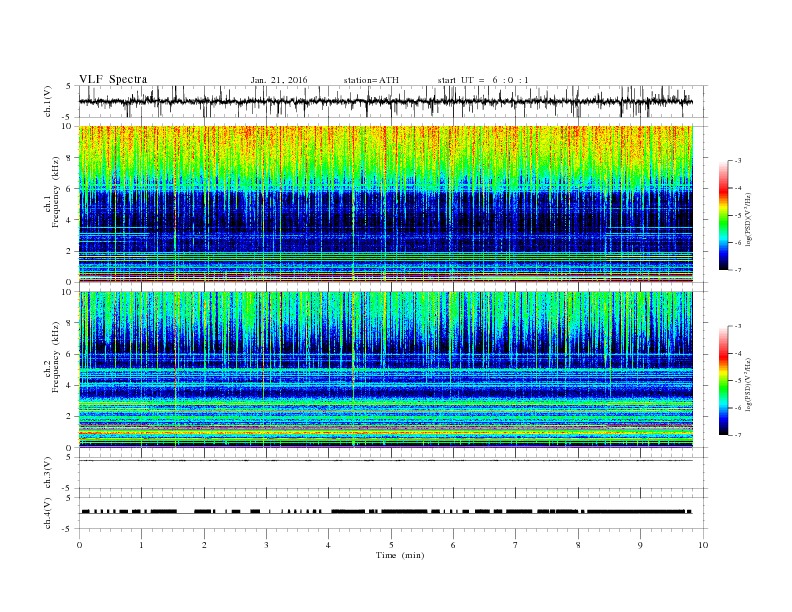Click the "8" kHz tick of ch.2 frequency axis

70,323
